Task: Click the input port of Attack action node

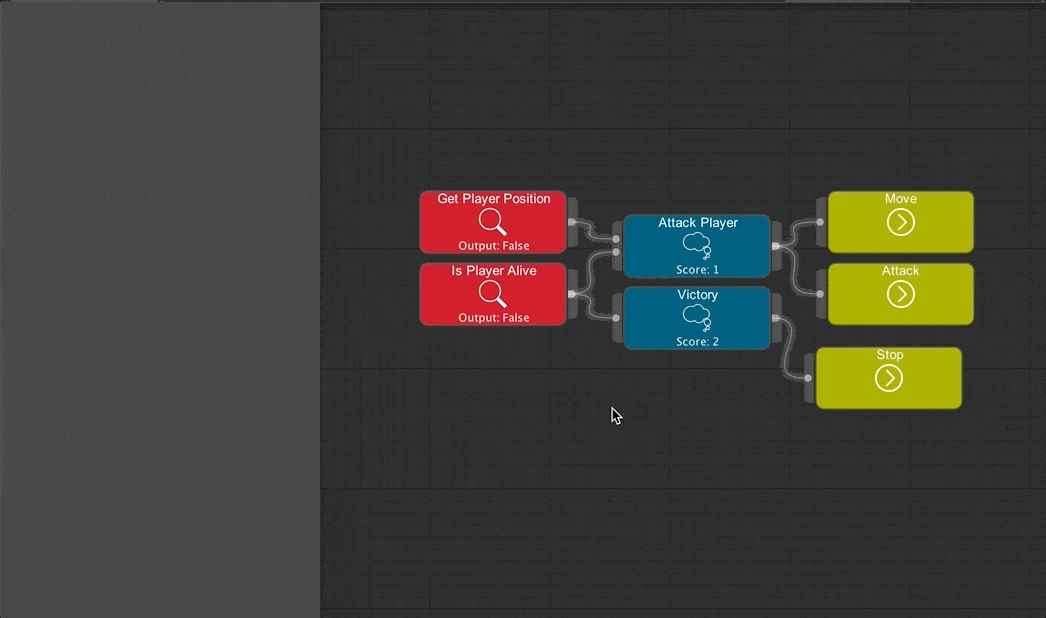Action: pyautogui.click(x=821, y=294)
